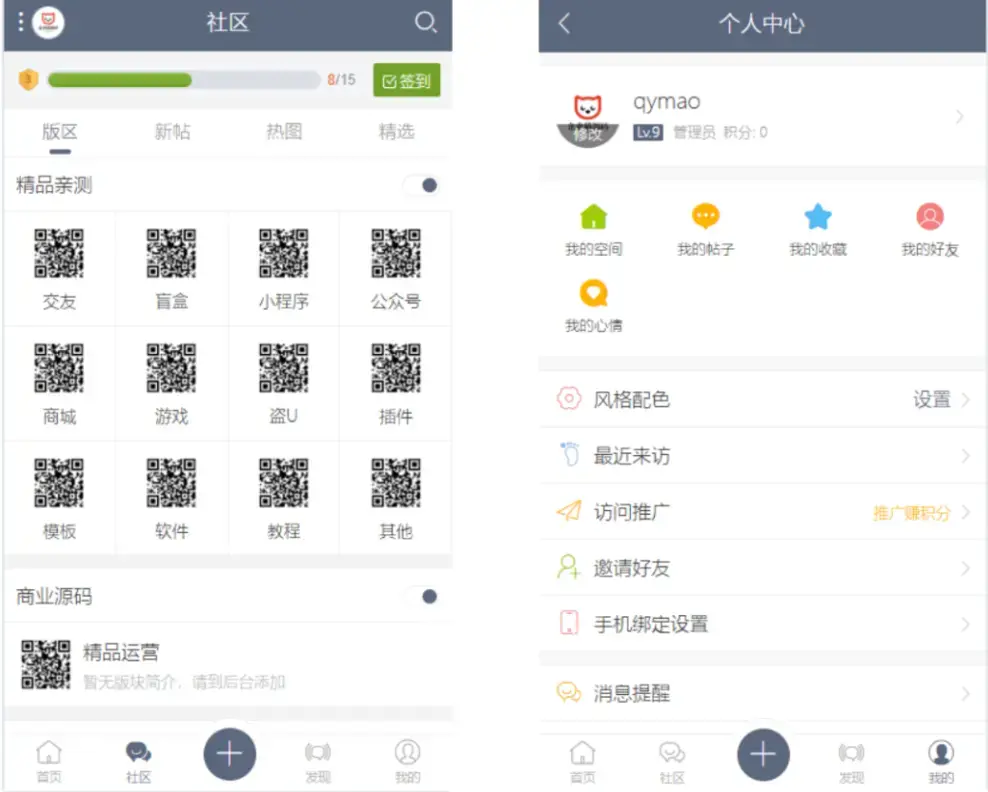The image size is (988, 792).
Task: Open the 交友 QR code thumbnail
Action: point(59,253)
